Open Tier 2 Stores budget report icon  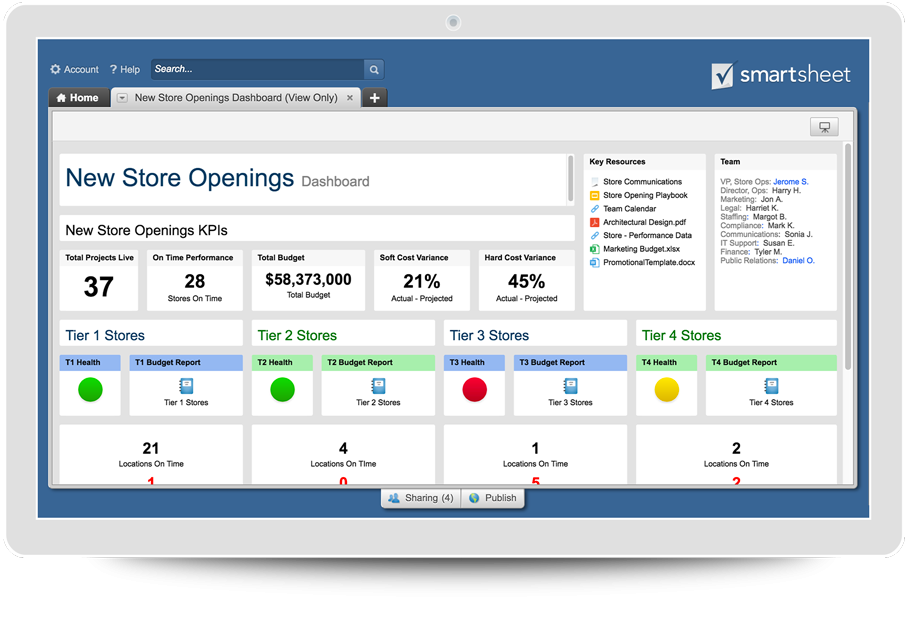(x=378, y=386)
